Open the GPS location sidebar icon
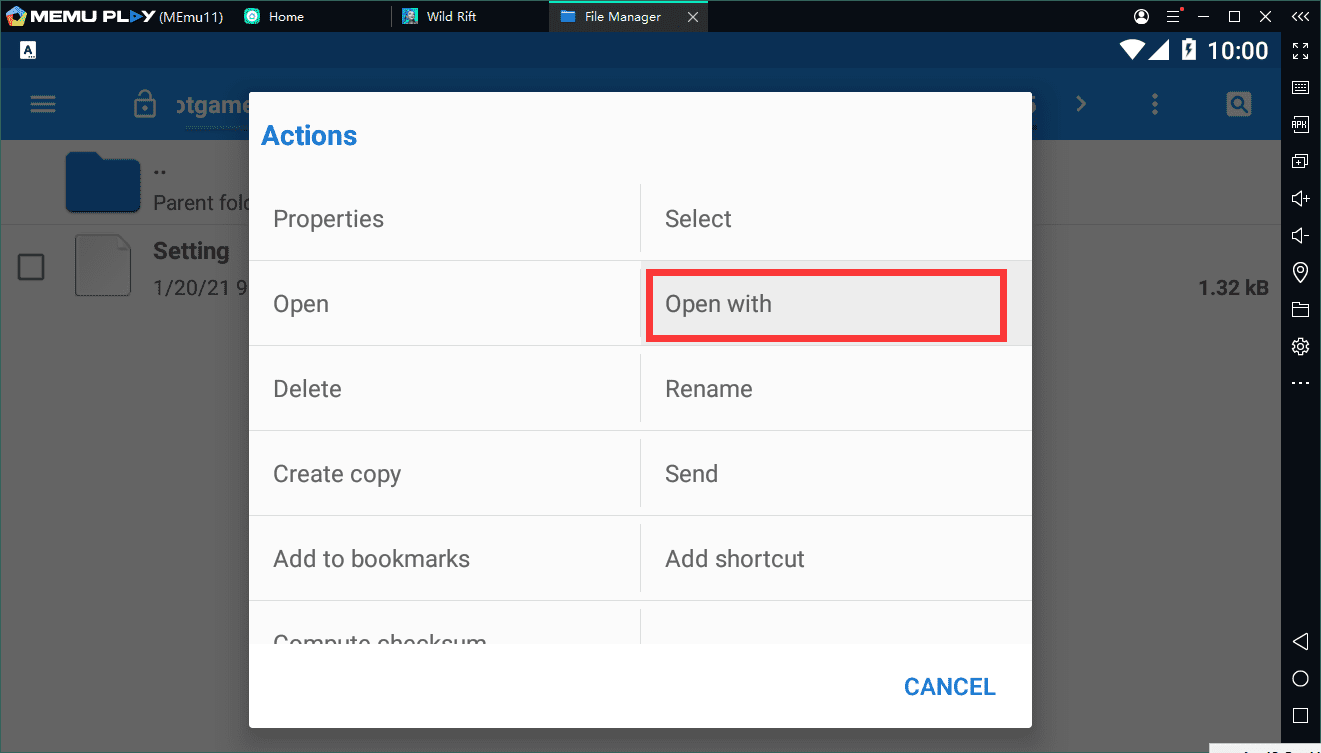Viewport: 1321px width, 753px height. (1300, 272)
